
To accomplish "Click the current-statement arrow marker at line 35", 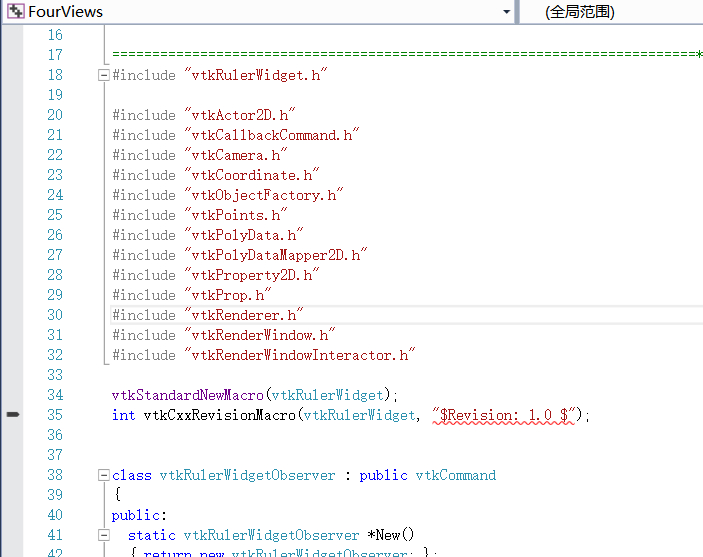I will [x=13, y=414].
